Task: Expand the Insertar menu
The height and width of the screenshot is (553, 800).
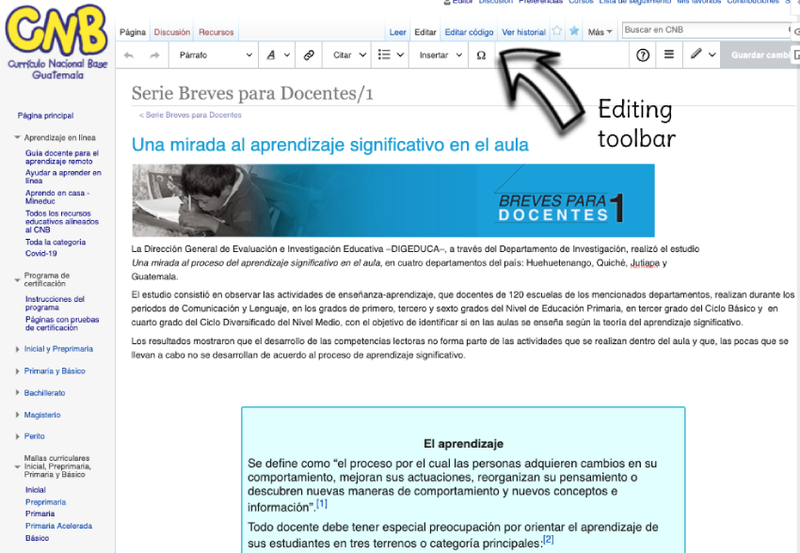Action: (440, 55)
